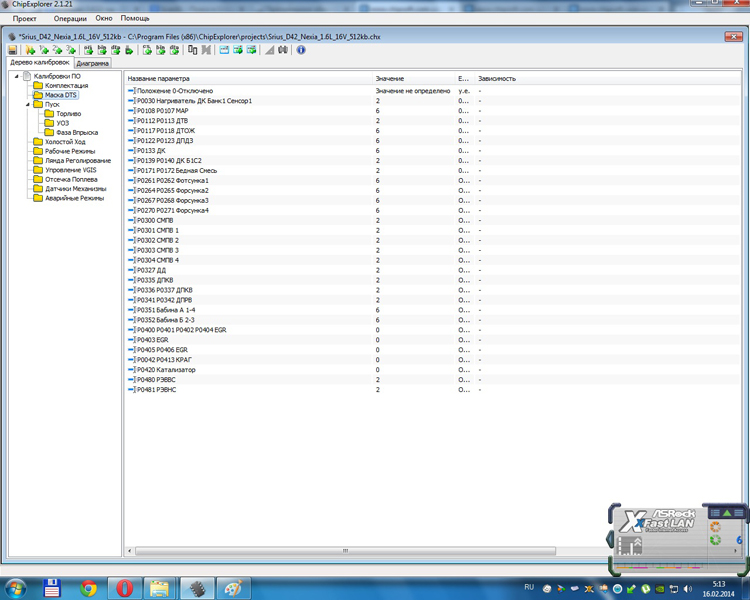
Task: Collapse the Пуск folder node
Action: coord(28,104)
